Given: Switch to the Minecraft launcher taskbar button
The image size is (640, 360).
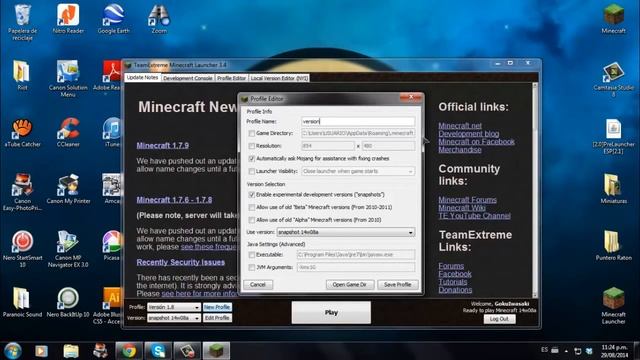Looking at the screenshot, I should click(216, 351).
